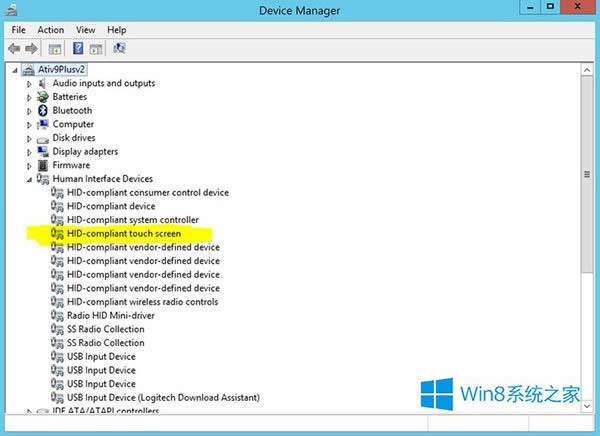Click the Forward arrow toolbar icon
Image resolution: width=600 pixels, height=436 pixels.
tap(32, 48)
